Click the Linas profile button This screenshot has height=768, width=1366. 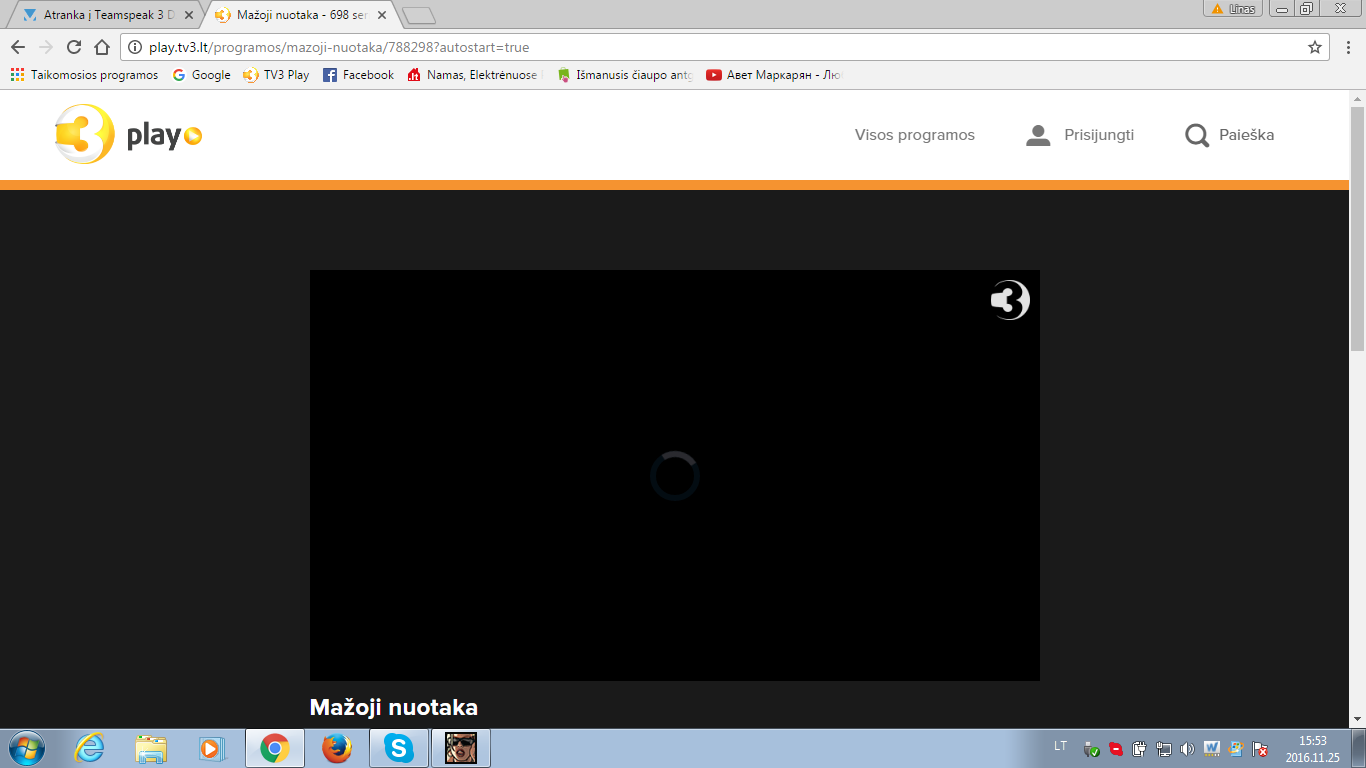1235,8
